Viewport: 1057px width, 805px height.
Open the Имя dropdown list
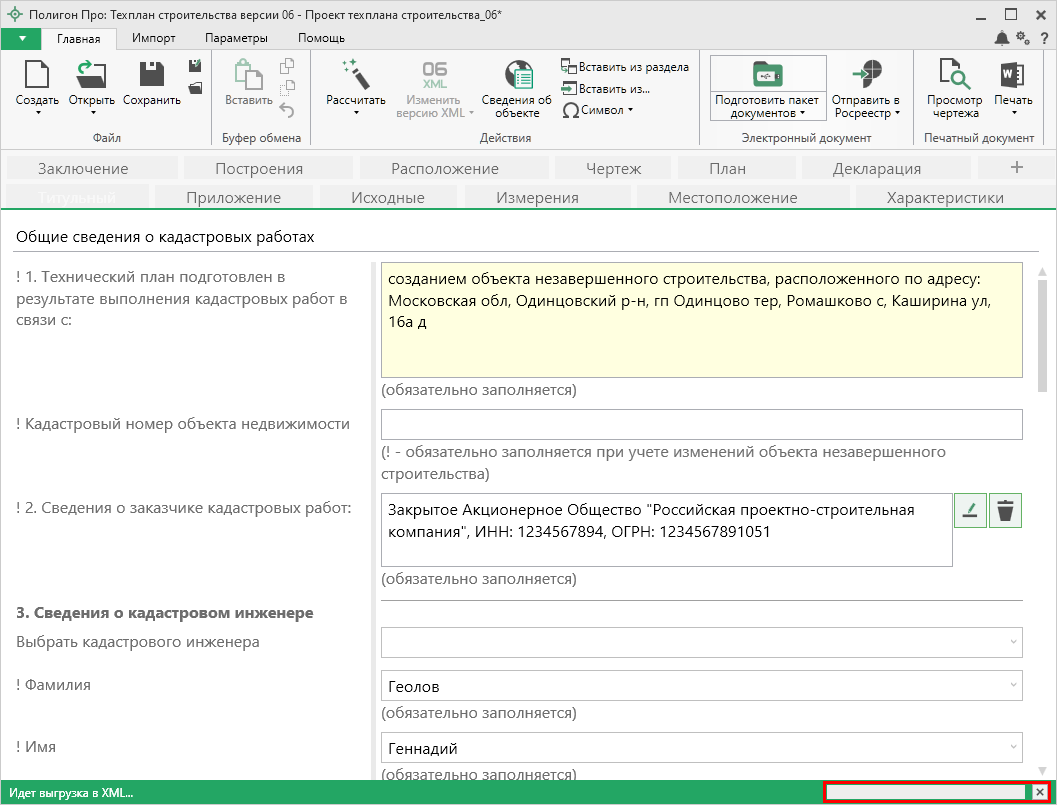(1013, 748)
